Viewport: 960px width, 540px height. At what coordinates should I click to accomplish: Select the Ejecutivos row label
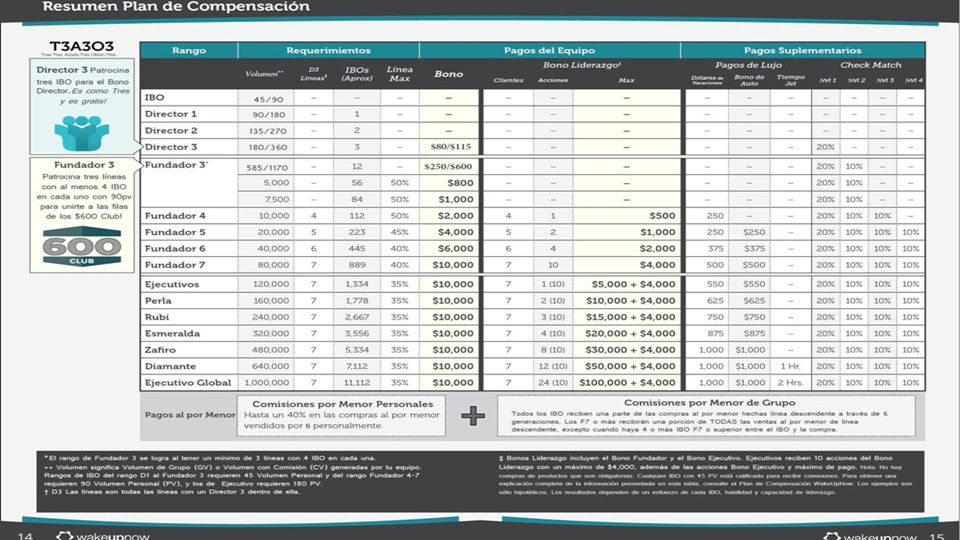172,284
